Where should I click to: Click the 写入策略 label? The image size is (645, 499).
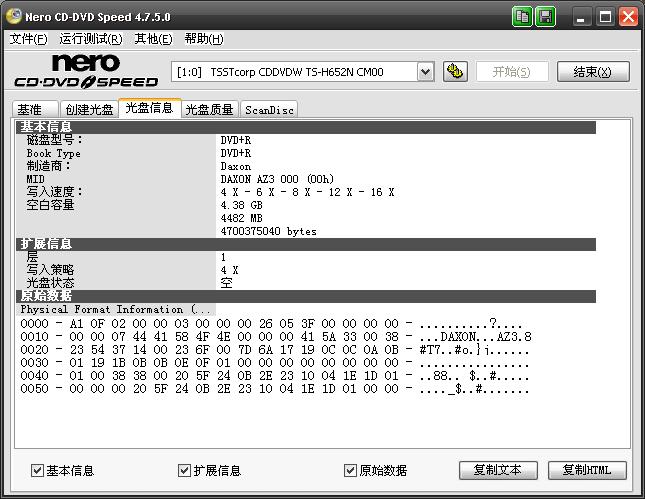50,270
